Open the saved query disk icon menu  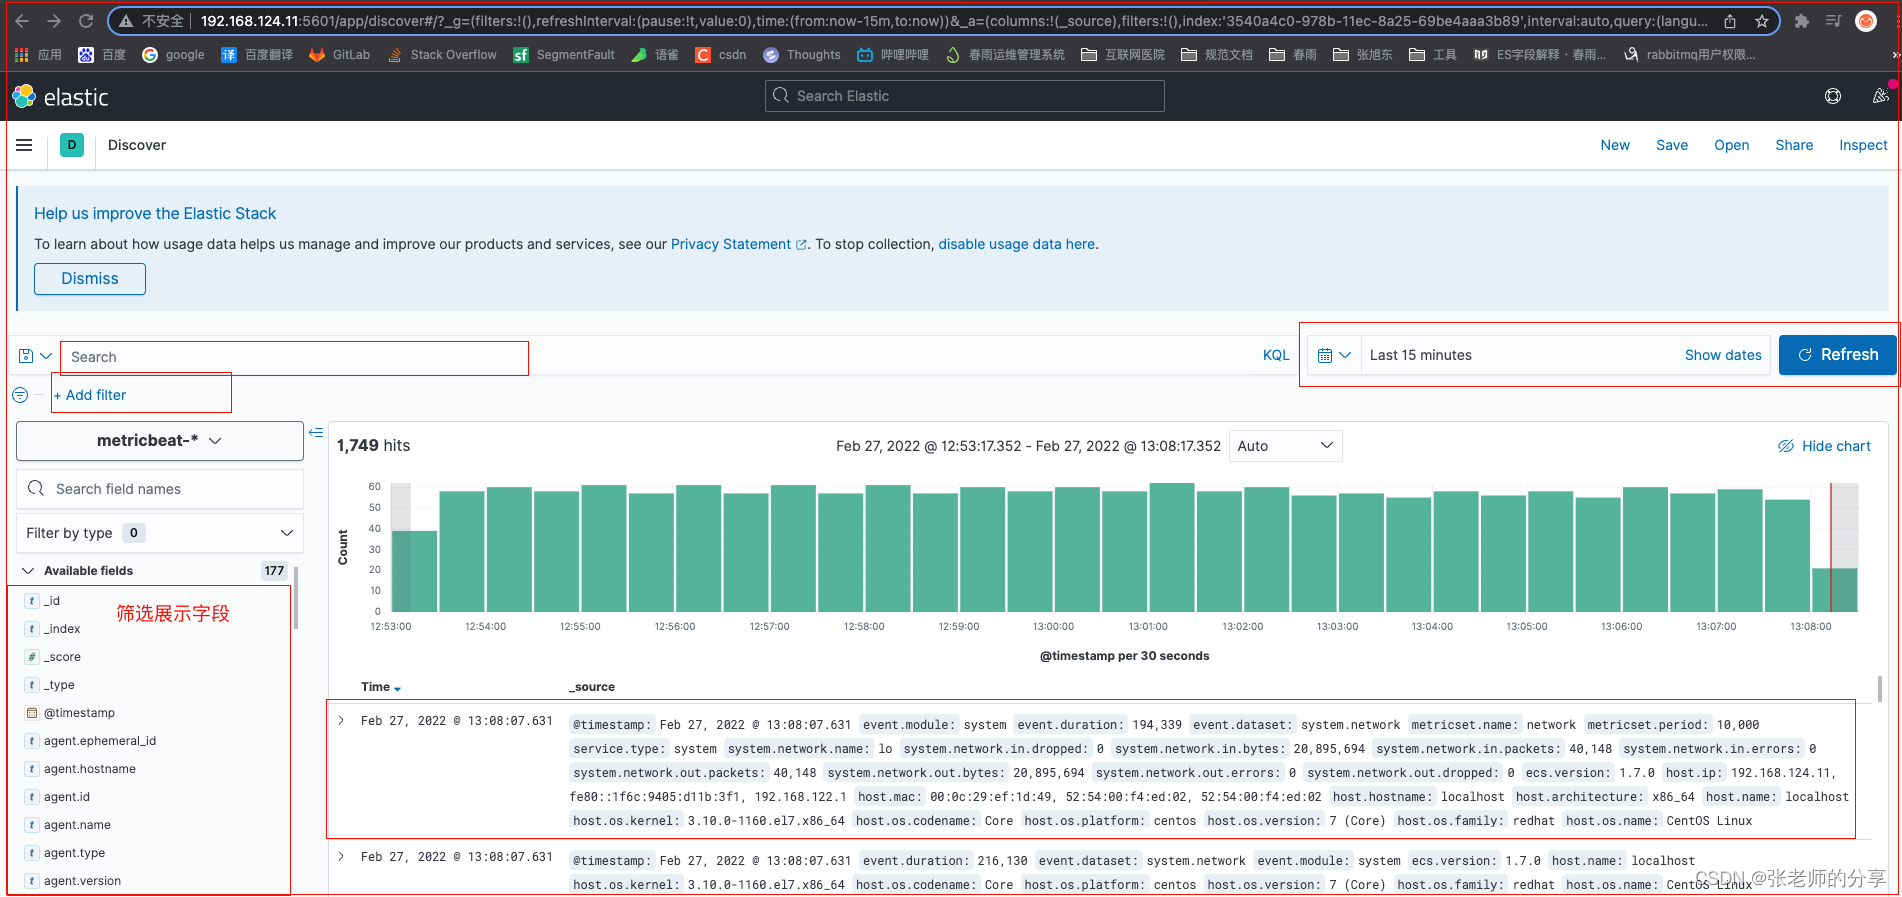click(x=35, y=356)
